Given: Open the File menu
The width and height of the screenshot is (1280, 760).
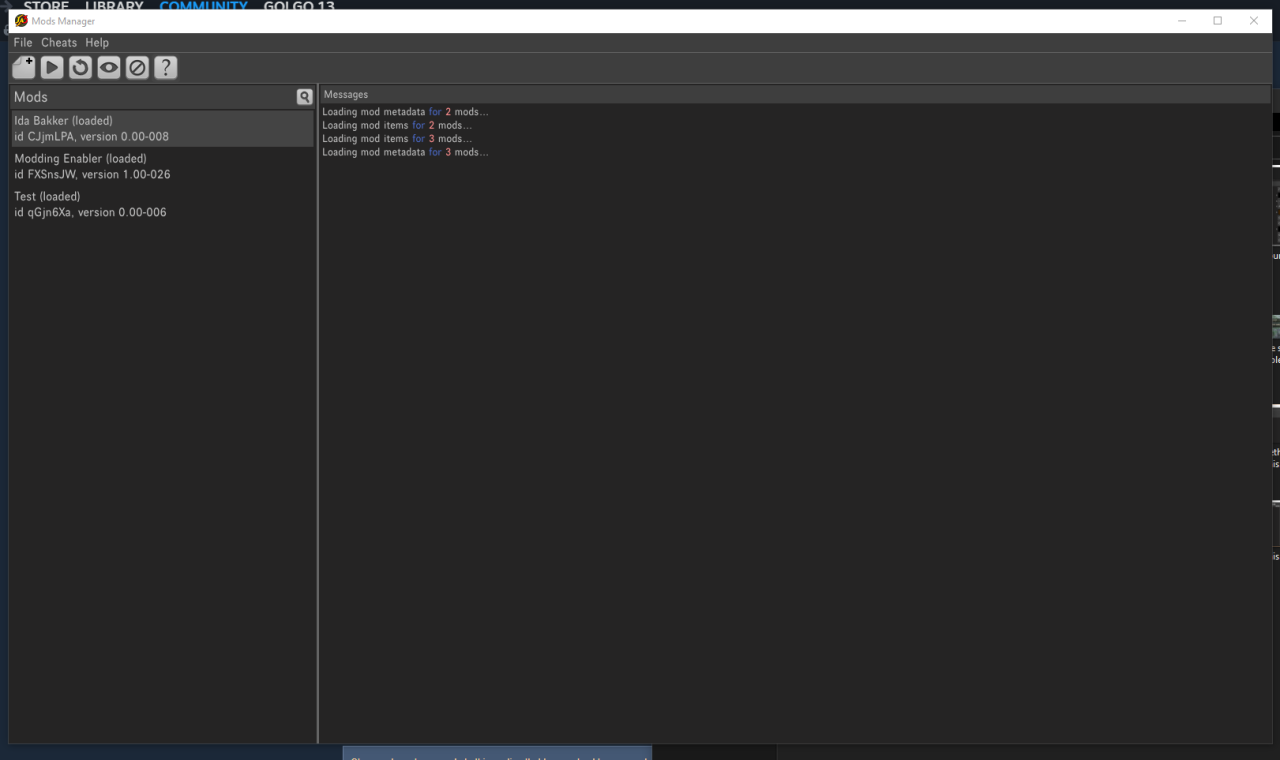Looking at the screenshot, I should (23, 43).
